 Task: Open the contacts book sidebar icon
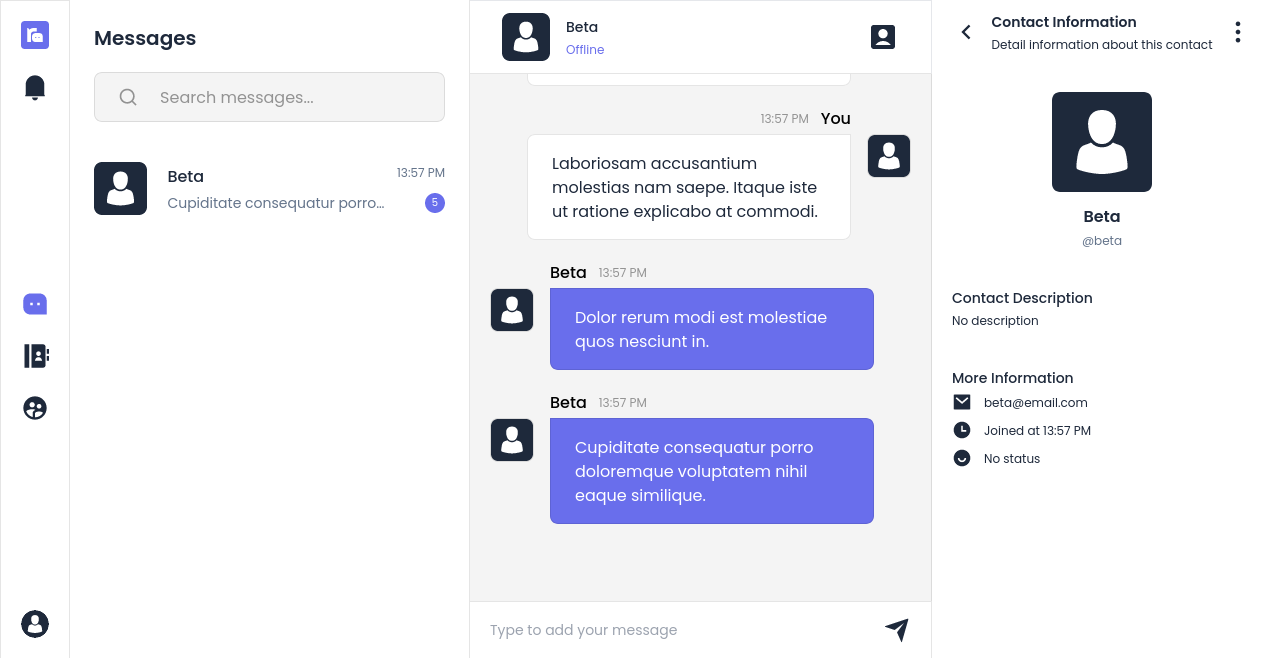tap(35, 356)
